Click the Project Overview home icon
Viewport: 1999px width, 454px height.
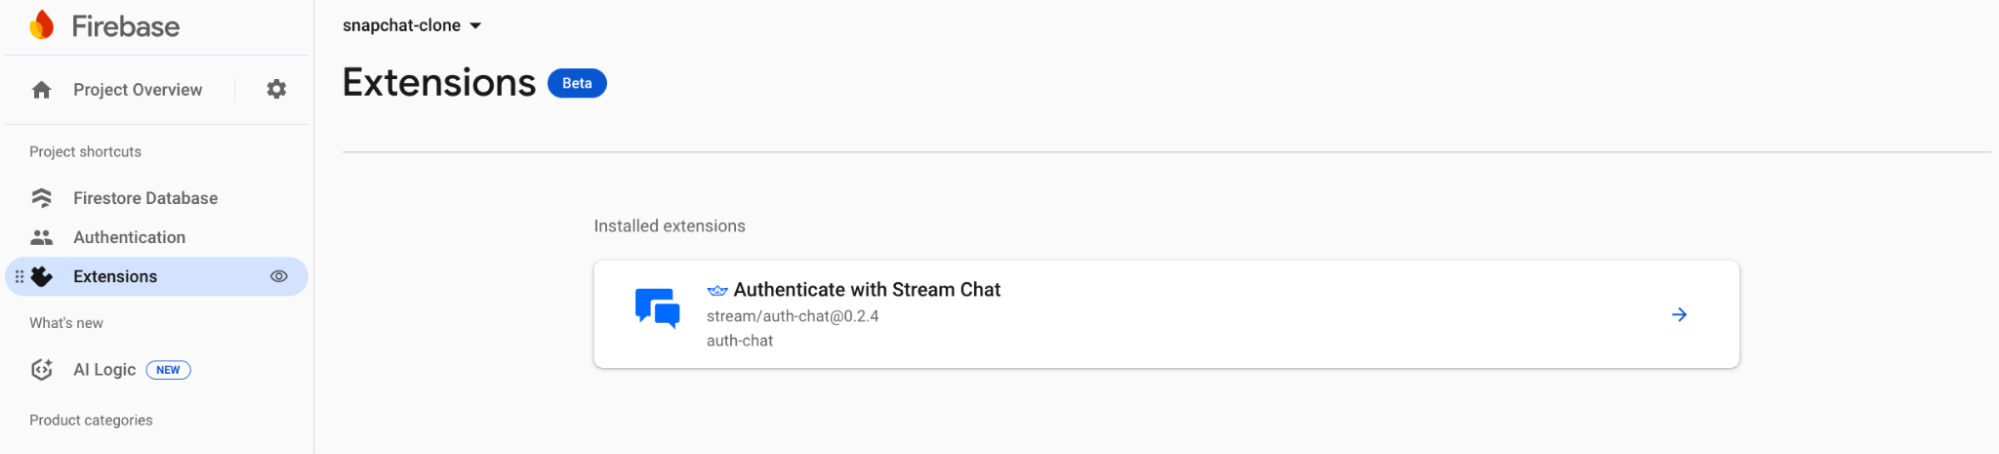[x=42, y=90]
